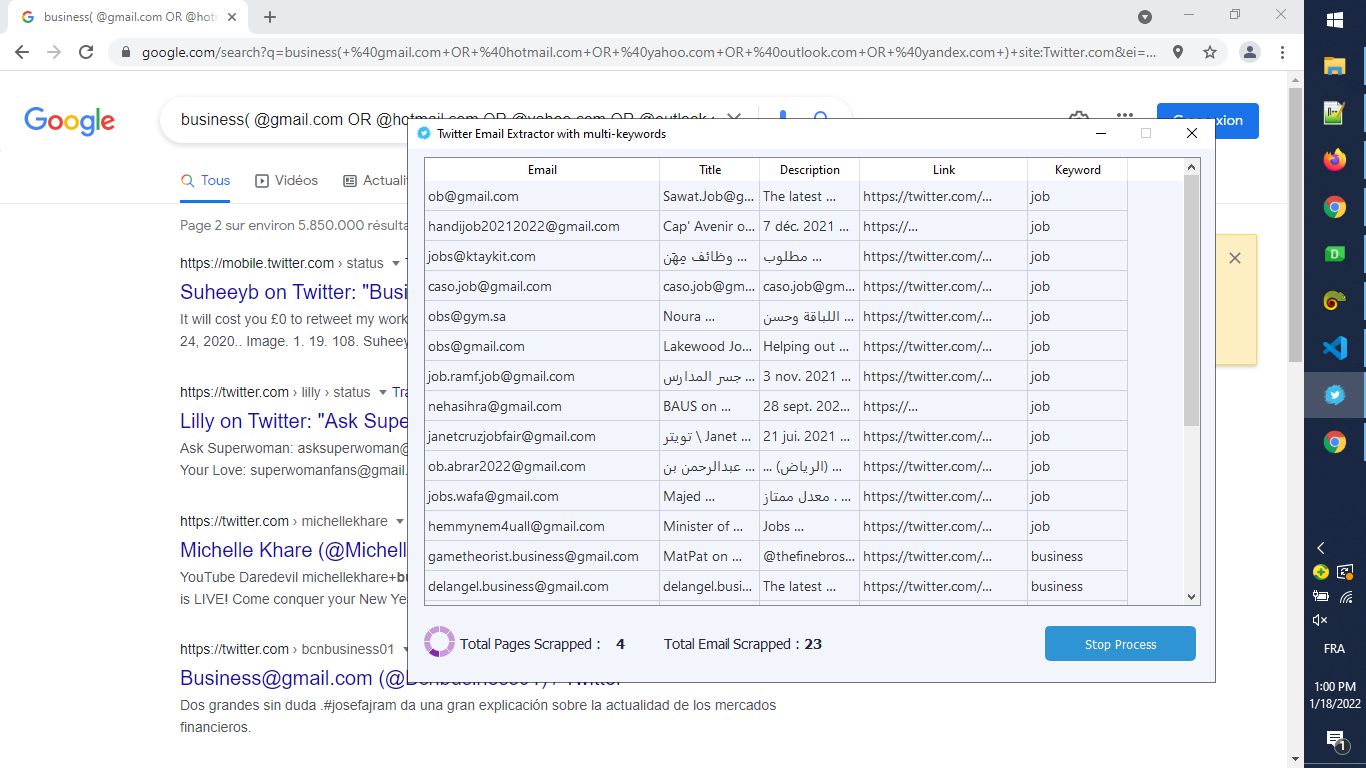Image resolution: width=1366 pixels, height=768 pixels.
Task: Reload the Google search page
Action: [x=86, y=52]
